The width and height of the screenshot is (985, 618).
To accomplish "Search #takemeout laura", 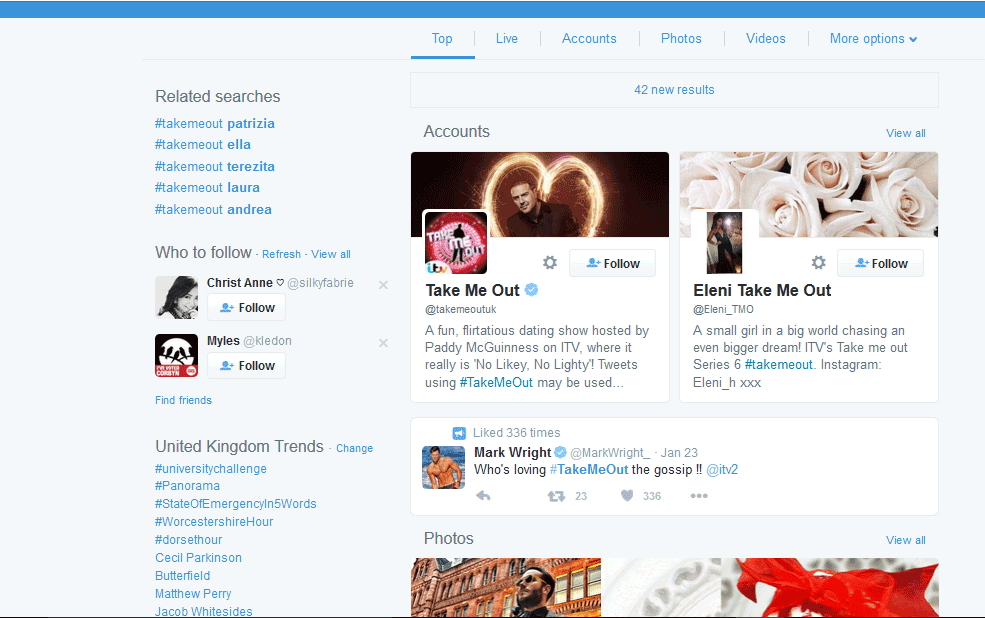I will tap(207, 187).
